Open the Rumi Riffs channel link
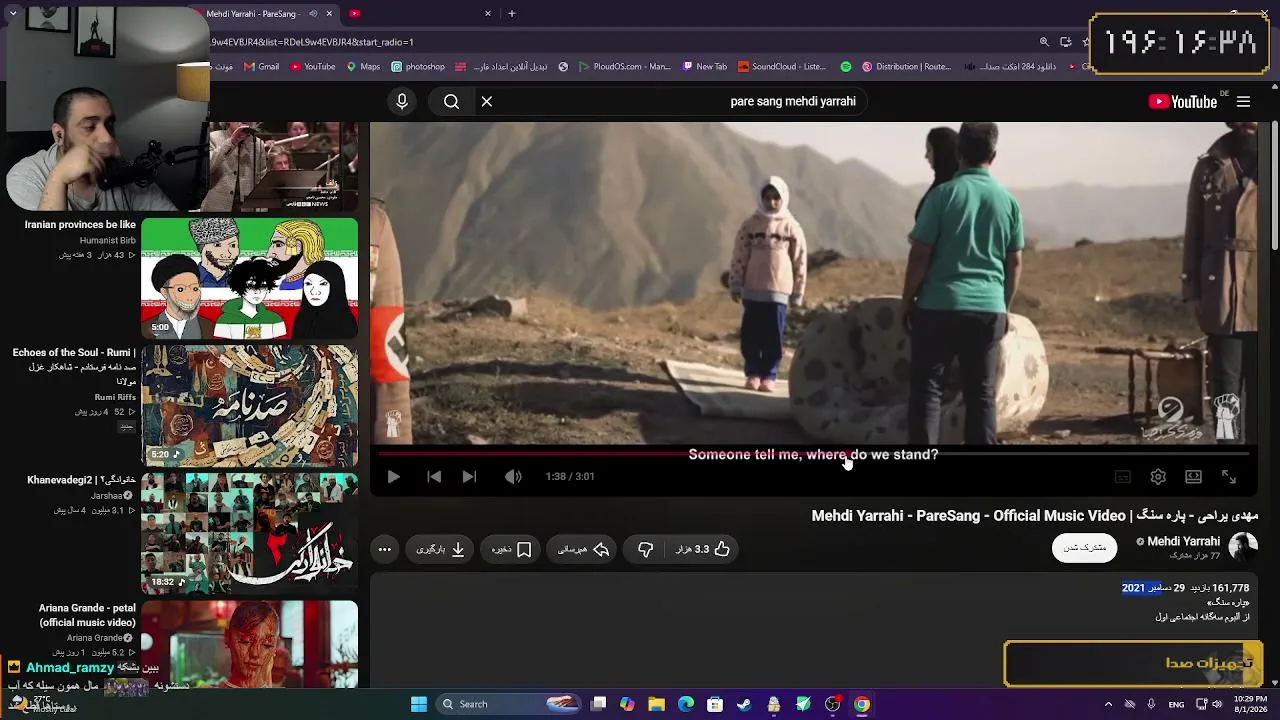The width and height of the screenshot is (1280, 720). [115, 397]
